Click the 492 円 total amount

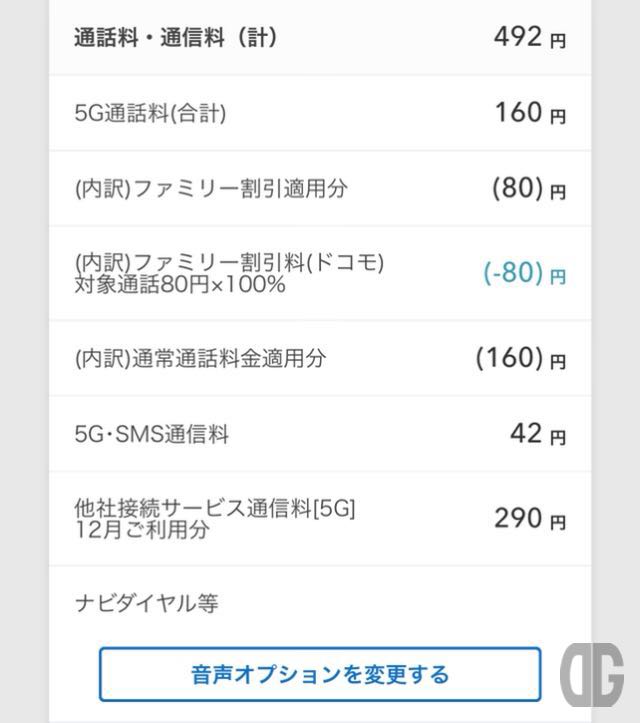(530, 37)
